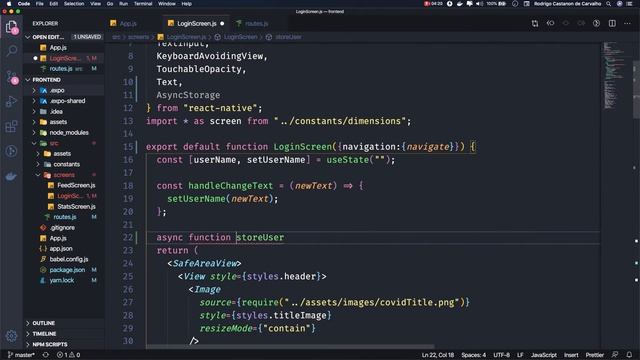Image resolution: width=640 pixels, height=360 pixels.
Task: Split the editor to the right
Action: [612, 24]
